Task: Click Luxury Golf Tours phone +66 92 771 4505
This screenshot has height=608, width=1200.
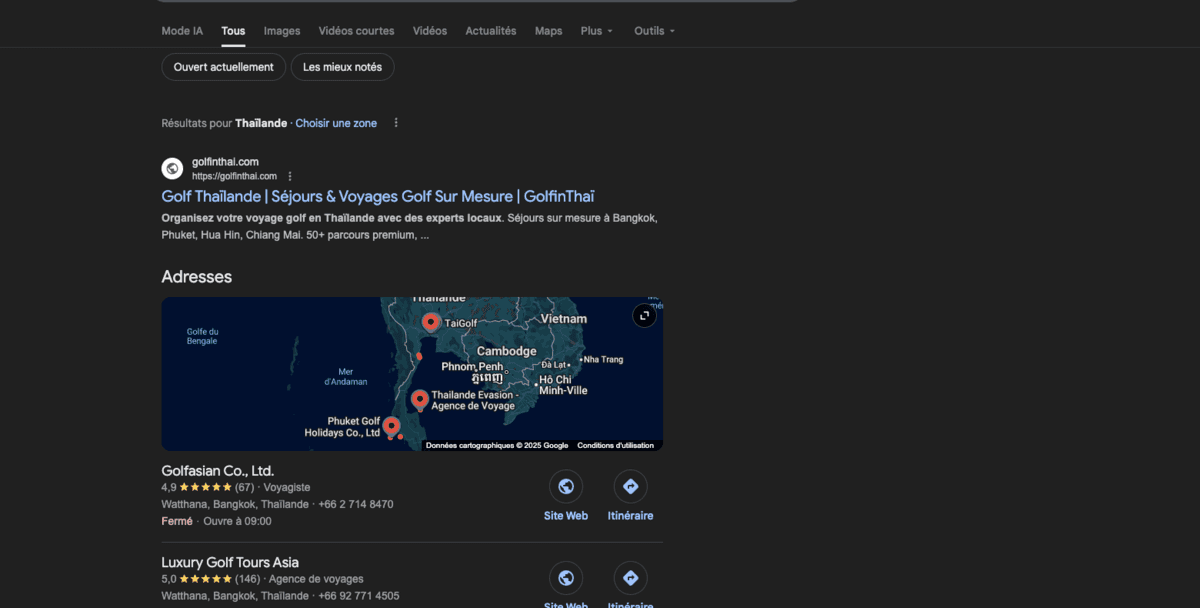Action: pos(359,596)
